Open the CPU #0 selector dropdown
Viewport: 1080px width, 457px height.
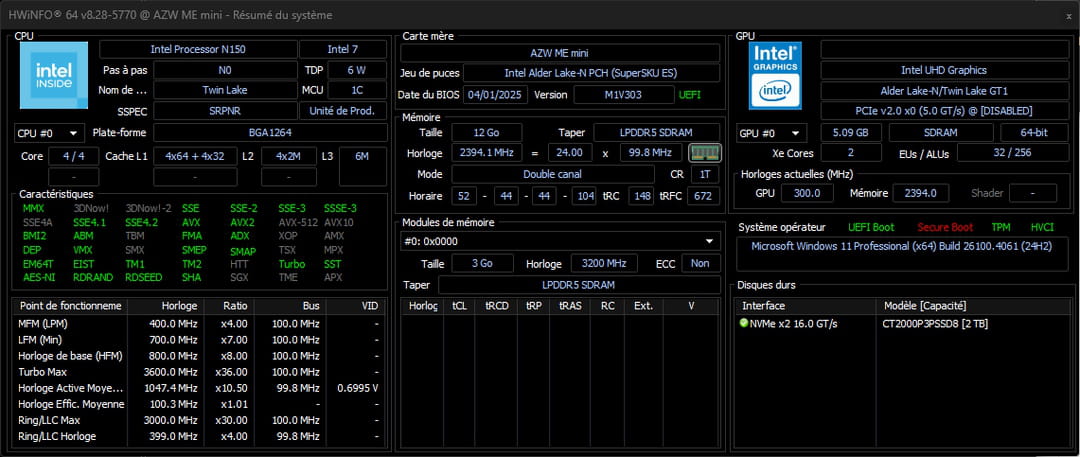click(49, 133)
